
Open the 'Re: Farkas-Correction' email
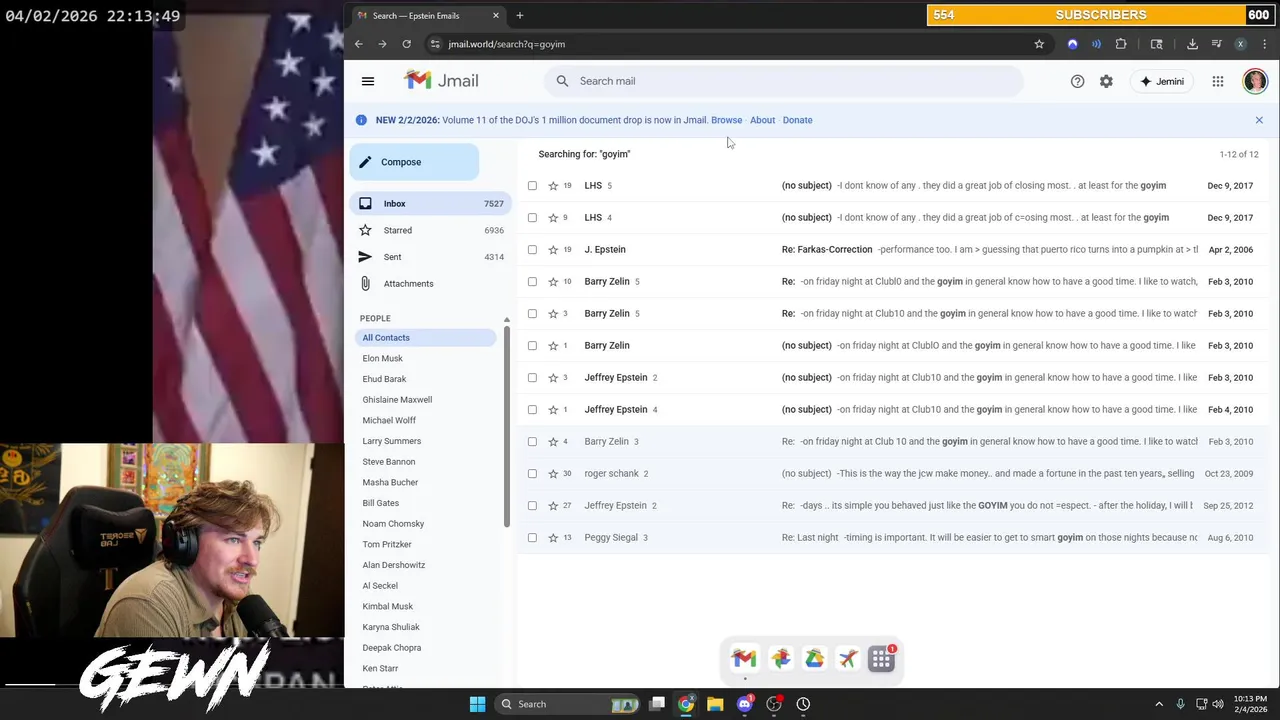892,250
